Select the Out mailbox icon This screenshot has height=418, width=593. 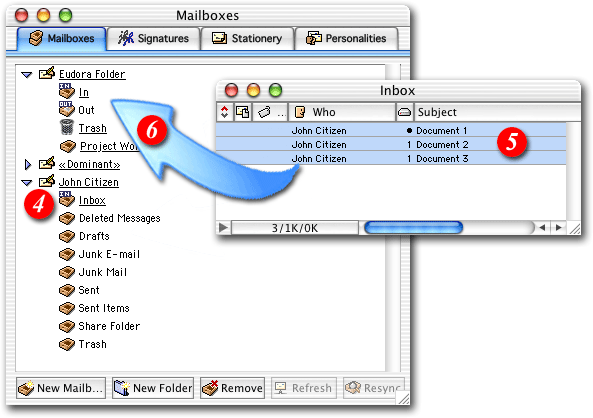point(67,109)
